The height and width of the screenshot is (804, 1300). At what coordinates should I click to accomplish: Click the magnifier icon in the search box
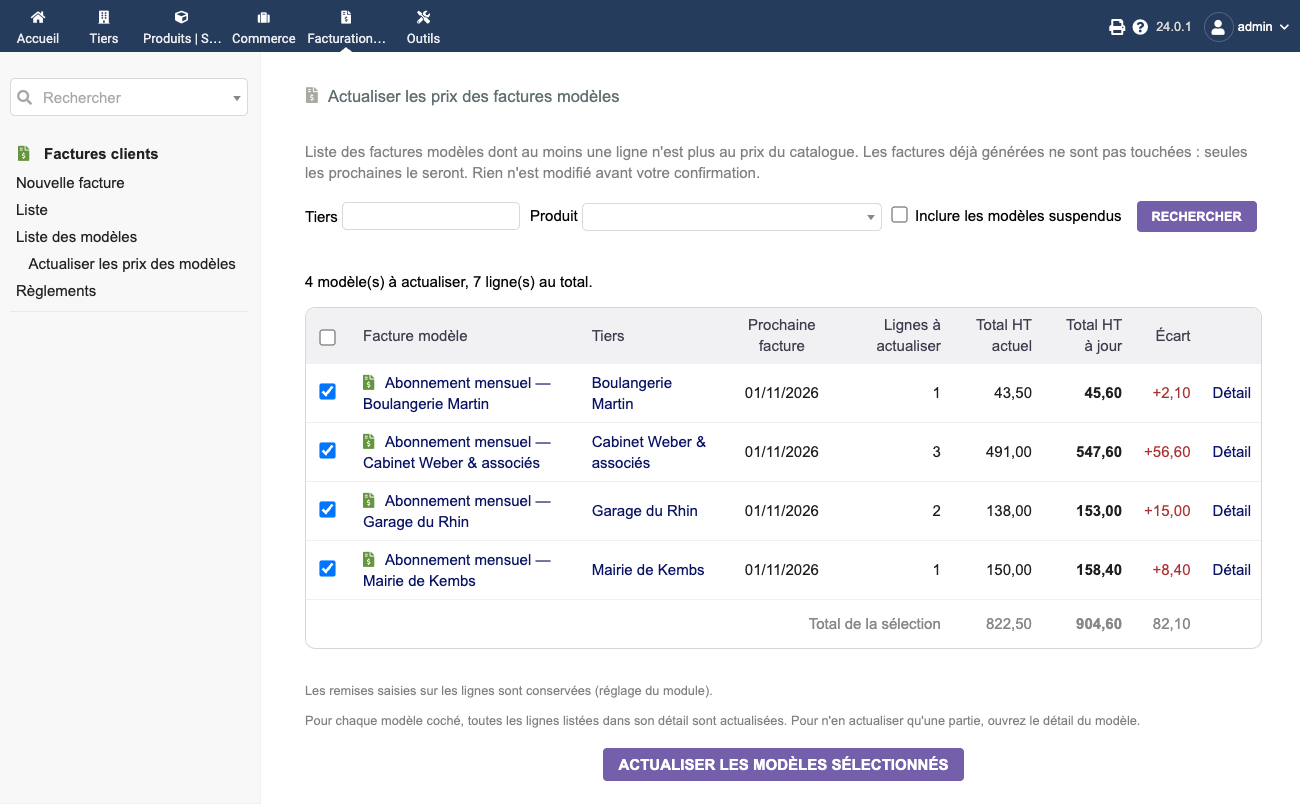(x=25, y=98)
